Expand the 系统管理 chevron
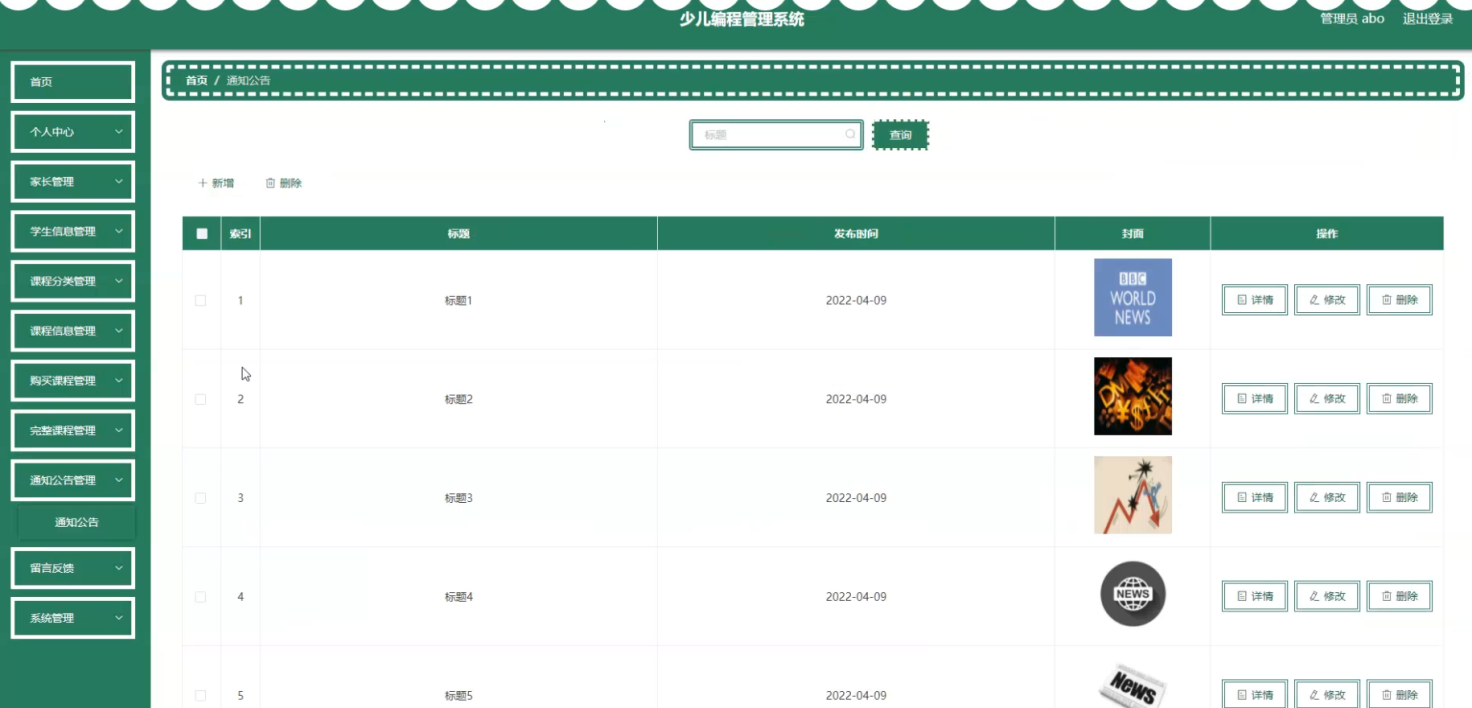This screenshot has width=1472, height=708. [x=119, y=618]
